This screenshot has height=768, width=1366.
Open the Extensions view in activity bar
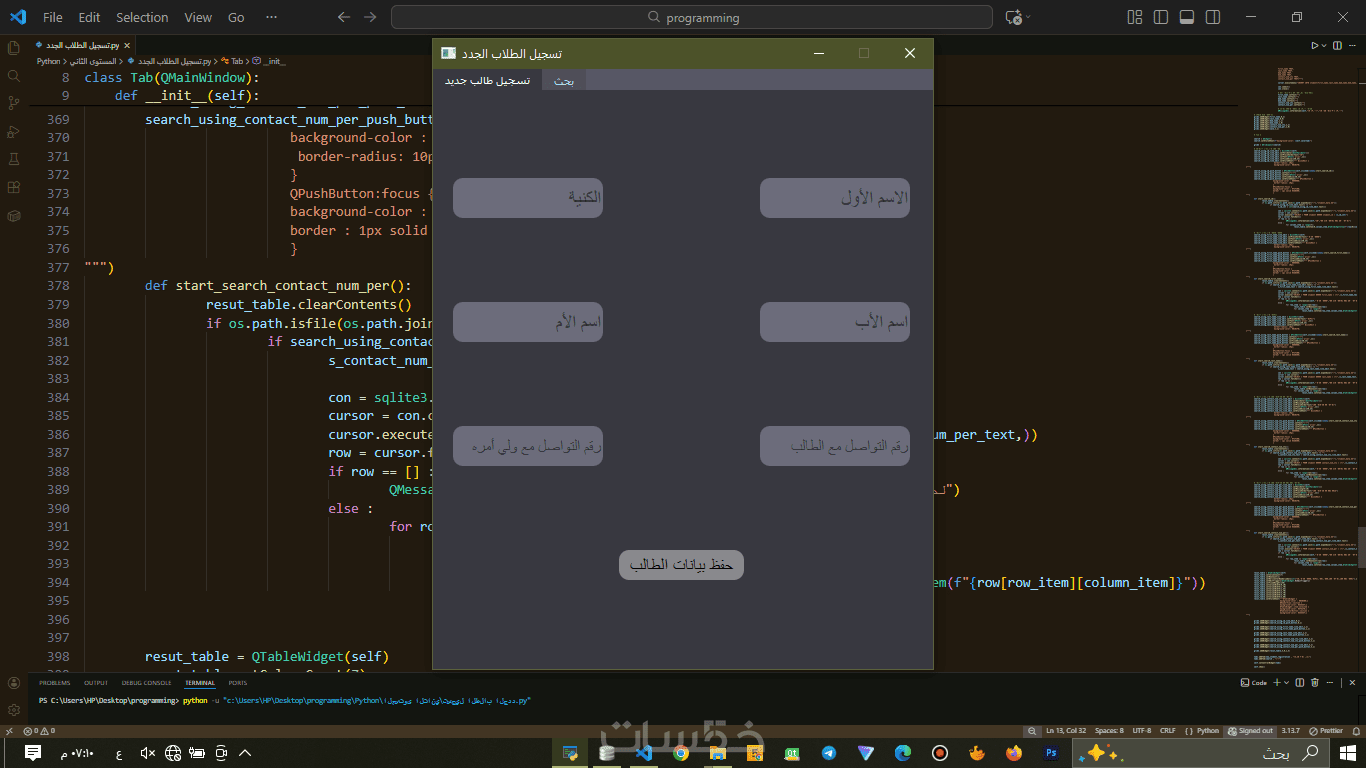coord(14,187)
